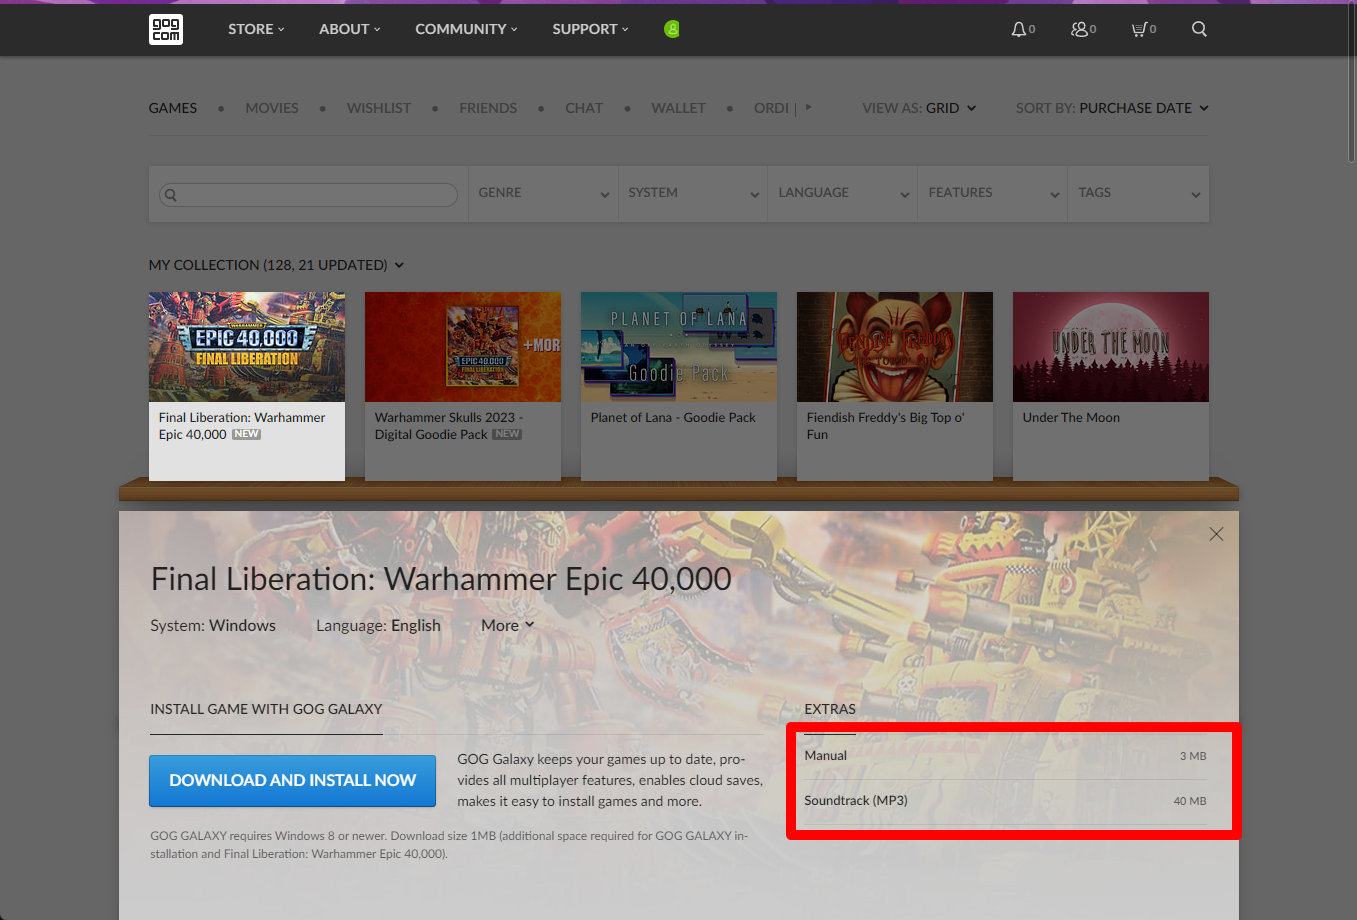Switch to the WALLET tab
This screenshot has width=1357, height=920.
point(678,108)
